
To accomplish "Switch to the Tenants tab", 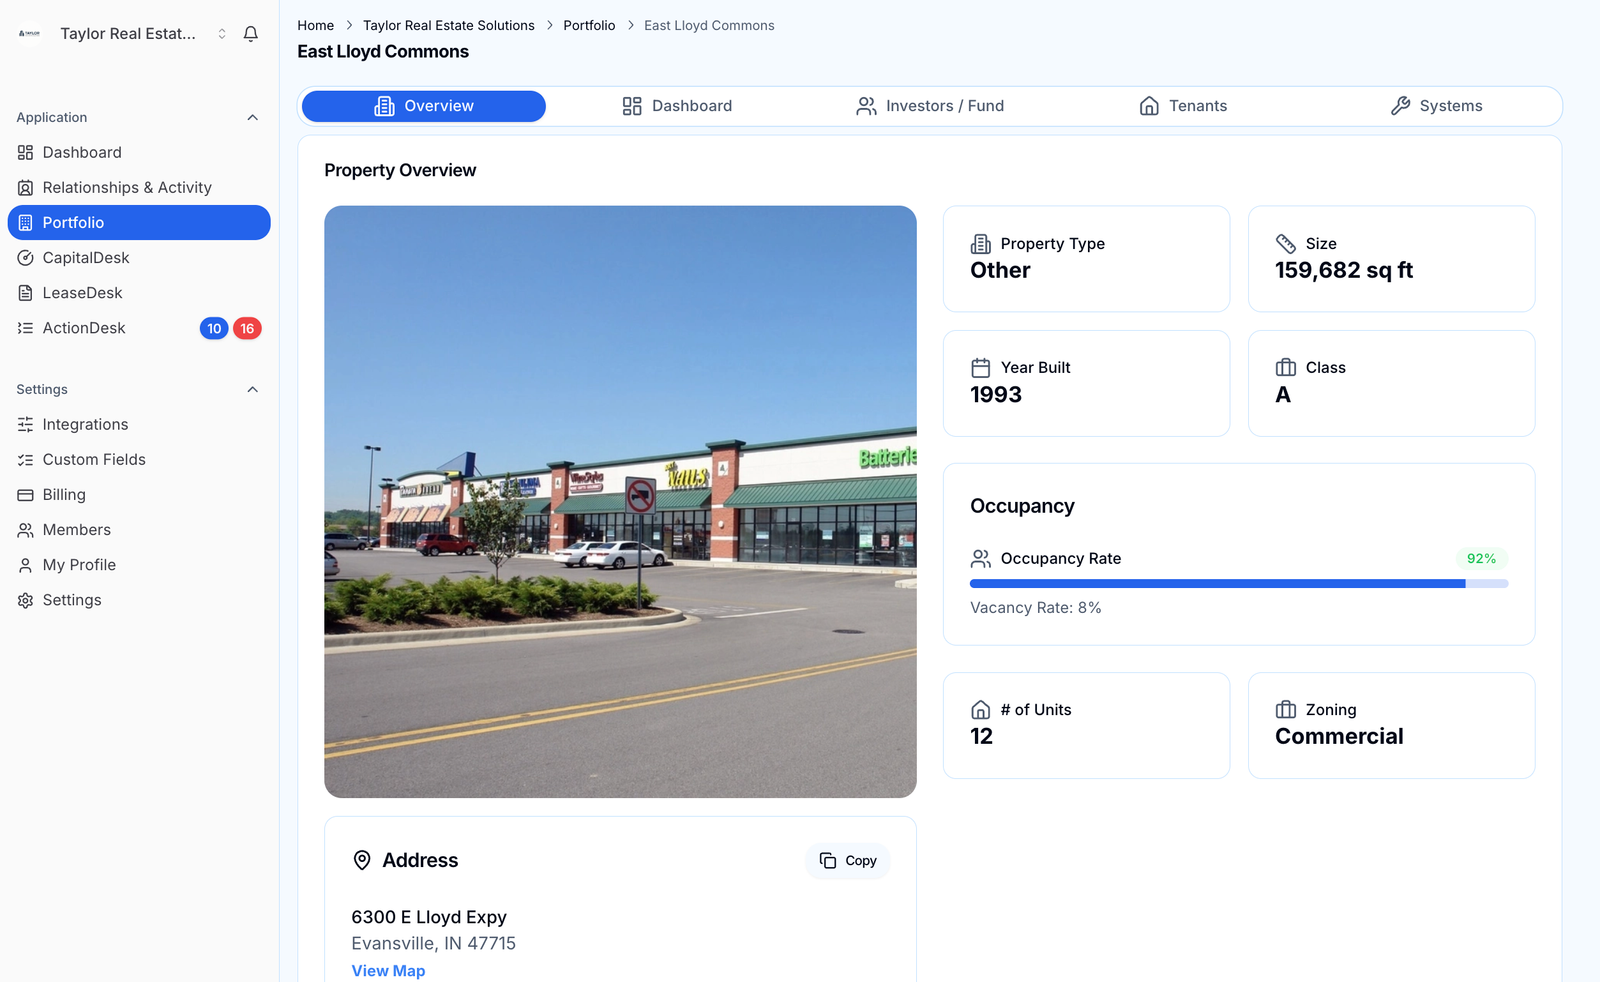I will [1183, 106].
